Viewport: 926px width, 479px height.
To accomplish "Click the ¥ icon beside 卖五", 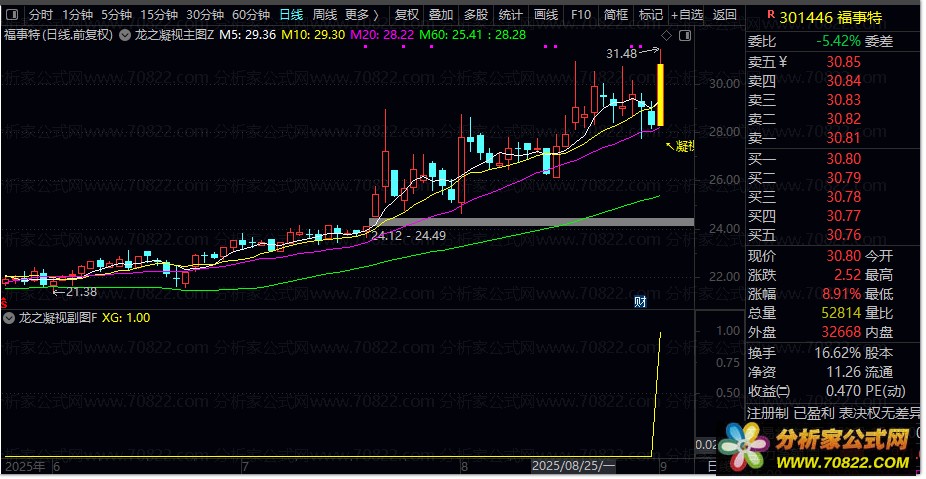I will (783, 61).
